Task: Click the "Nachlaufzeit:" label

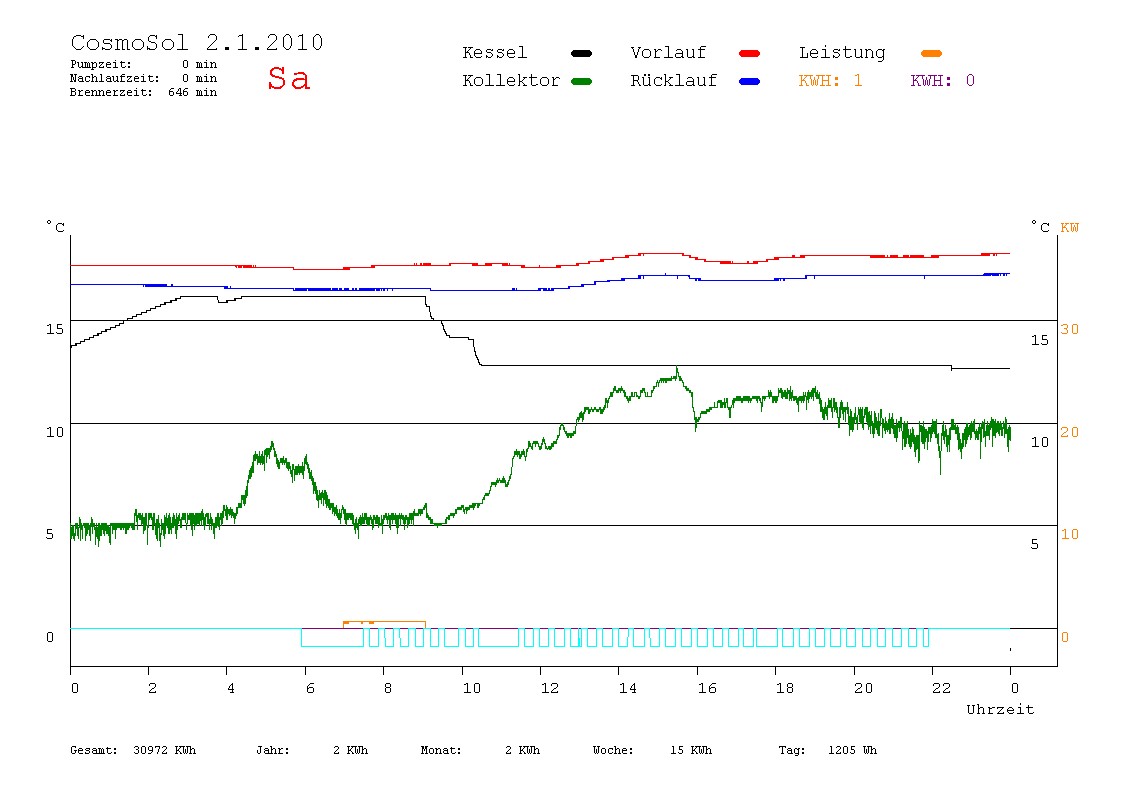Action: pos(114,78)
